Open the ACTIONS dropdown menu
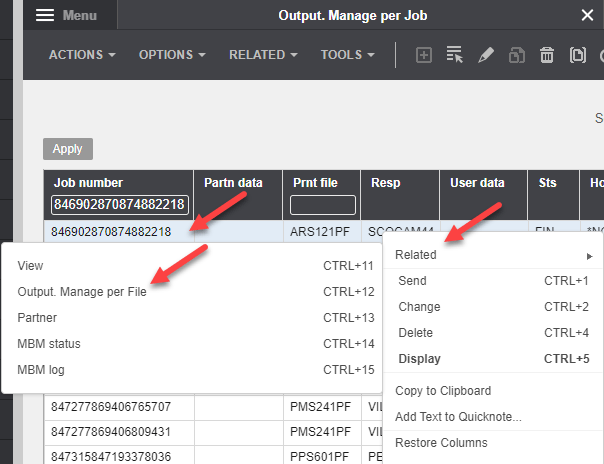The height and width of the screenshot is (464, 604). [82, 55]
